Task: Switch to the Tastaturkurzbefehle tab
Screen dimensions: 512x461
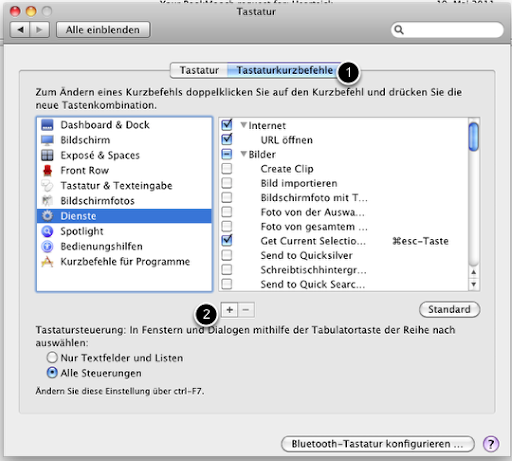Action: pos(285,70)
